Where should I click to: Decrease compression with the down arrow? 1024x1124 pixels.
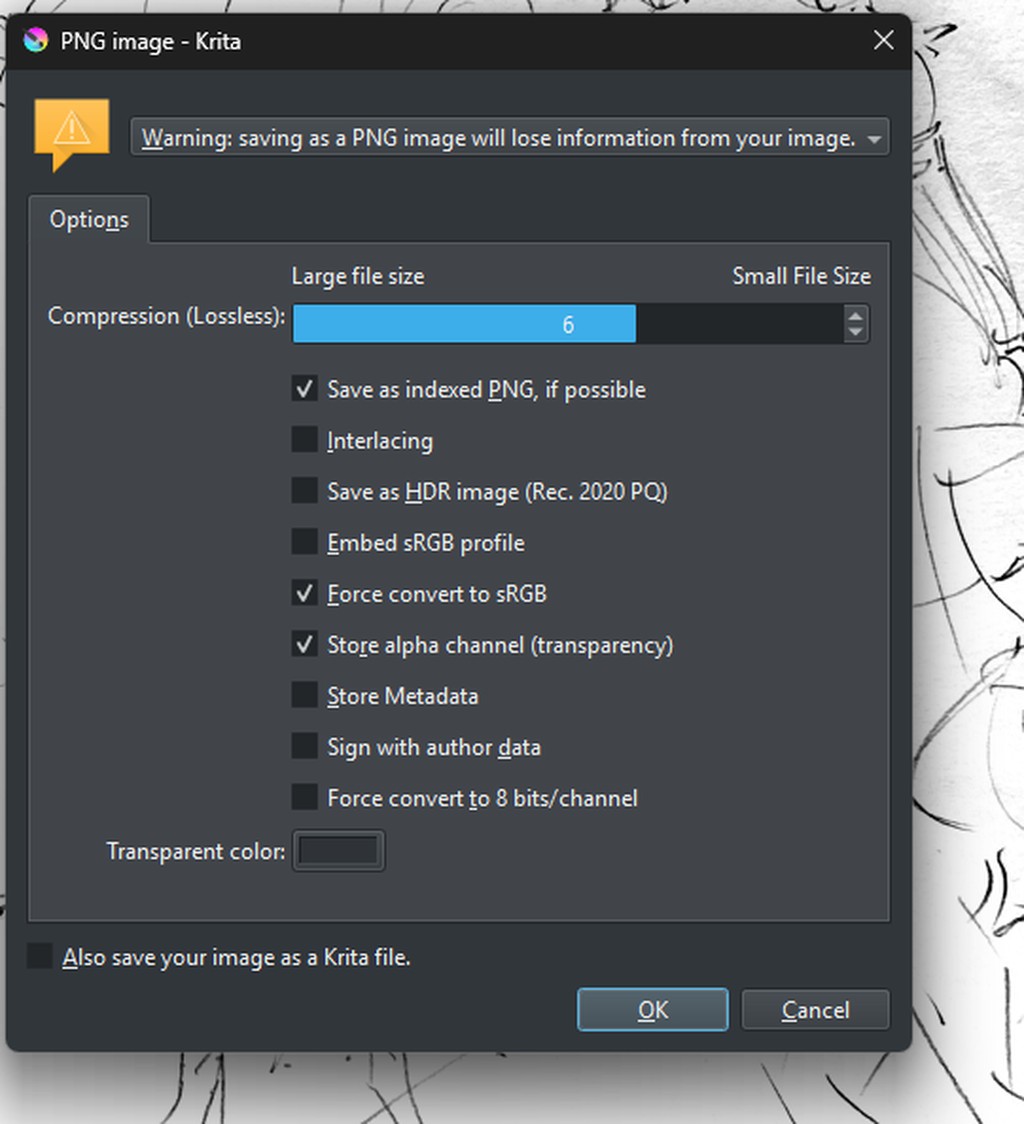855,333
